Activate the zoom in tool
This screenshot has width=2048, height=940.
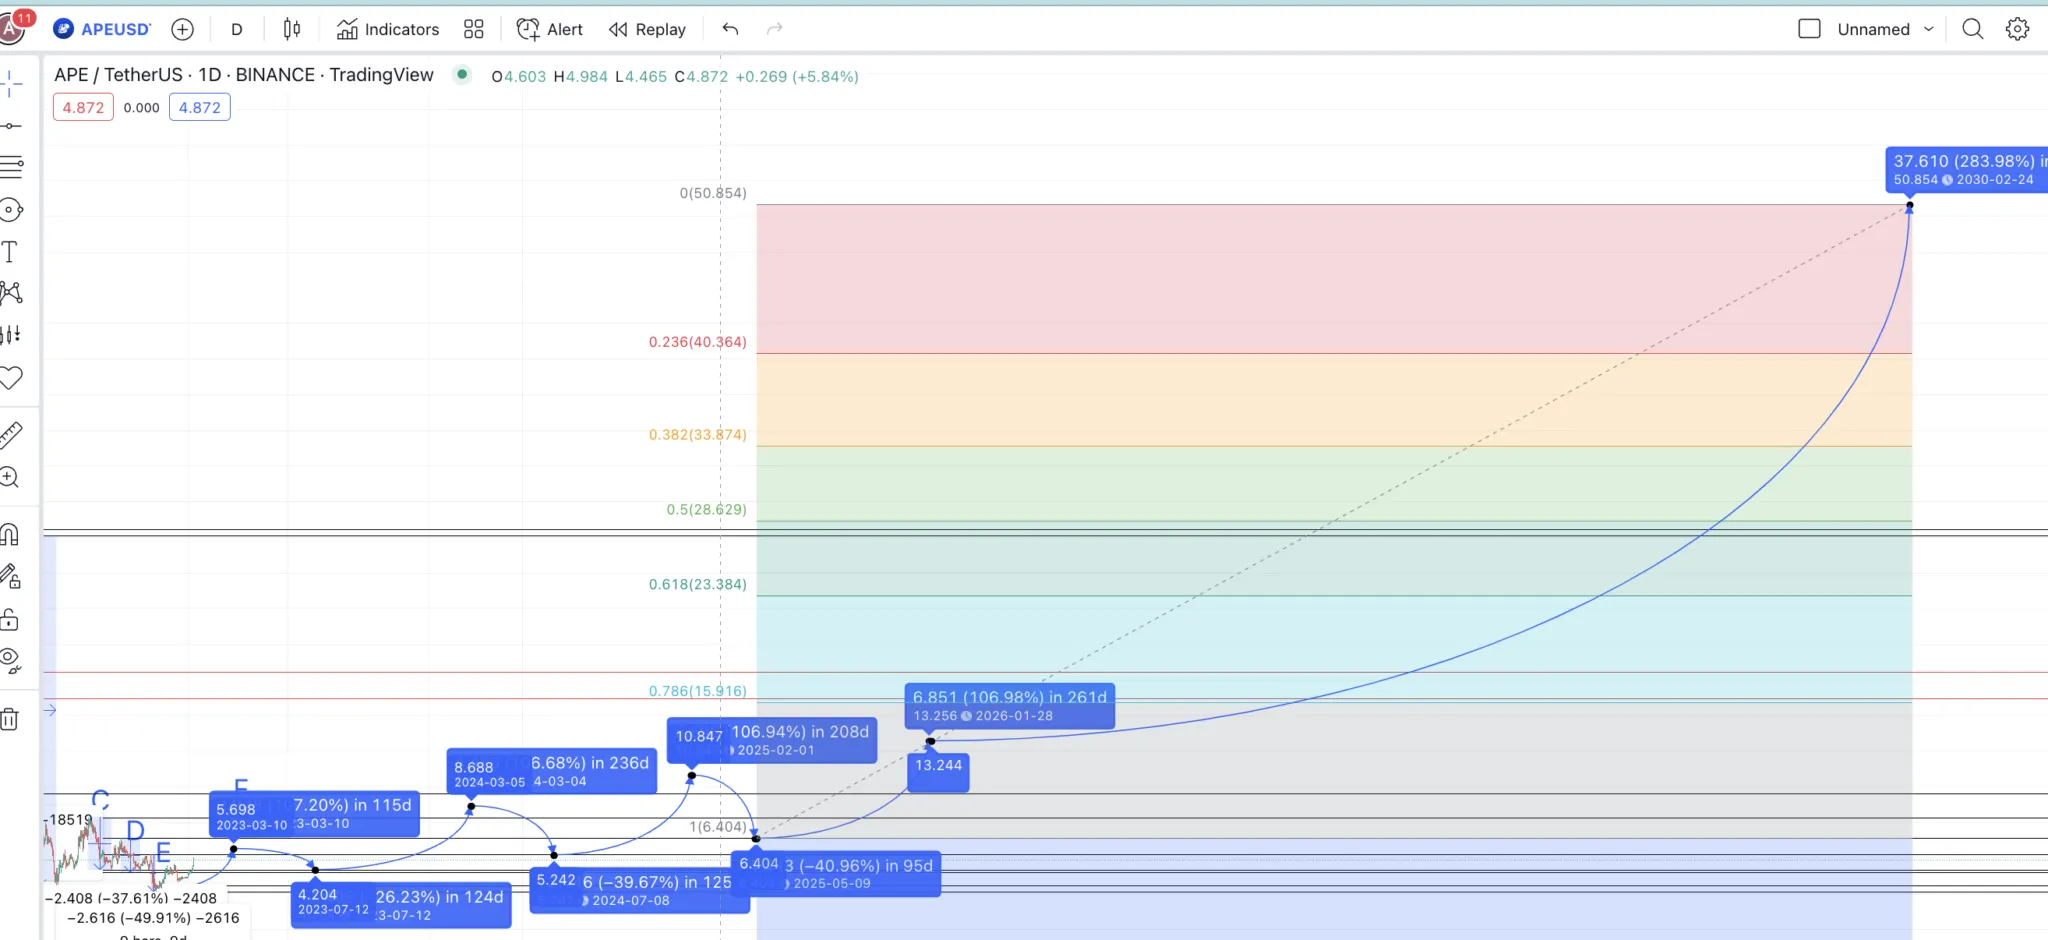[10, 477]
